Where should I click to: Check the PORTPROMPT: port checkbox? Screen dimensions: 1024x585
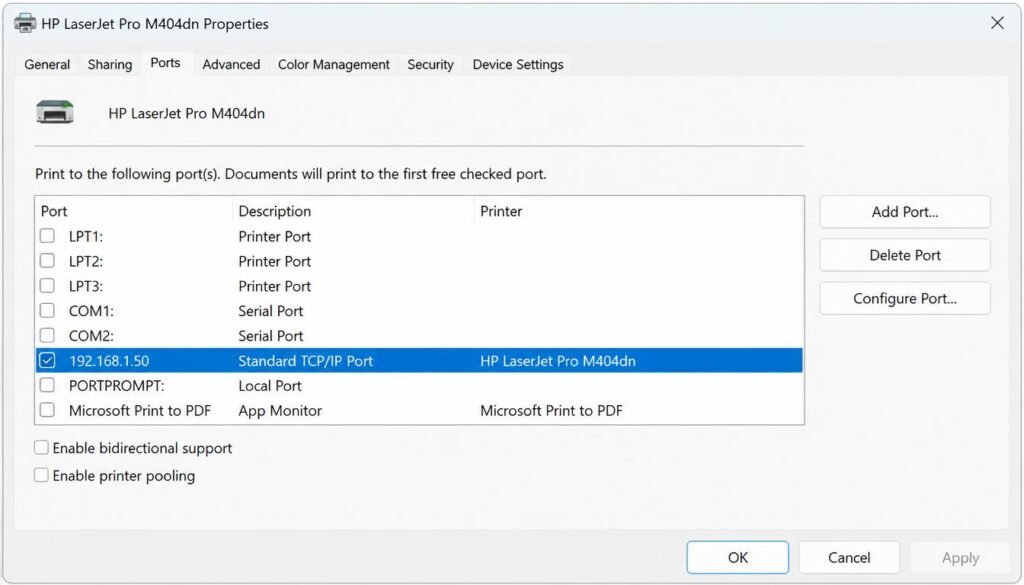point(47,385)
